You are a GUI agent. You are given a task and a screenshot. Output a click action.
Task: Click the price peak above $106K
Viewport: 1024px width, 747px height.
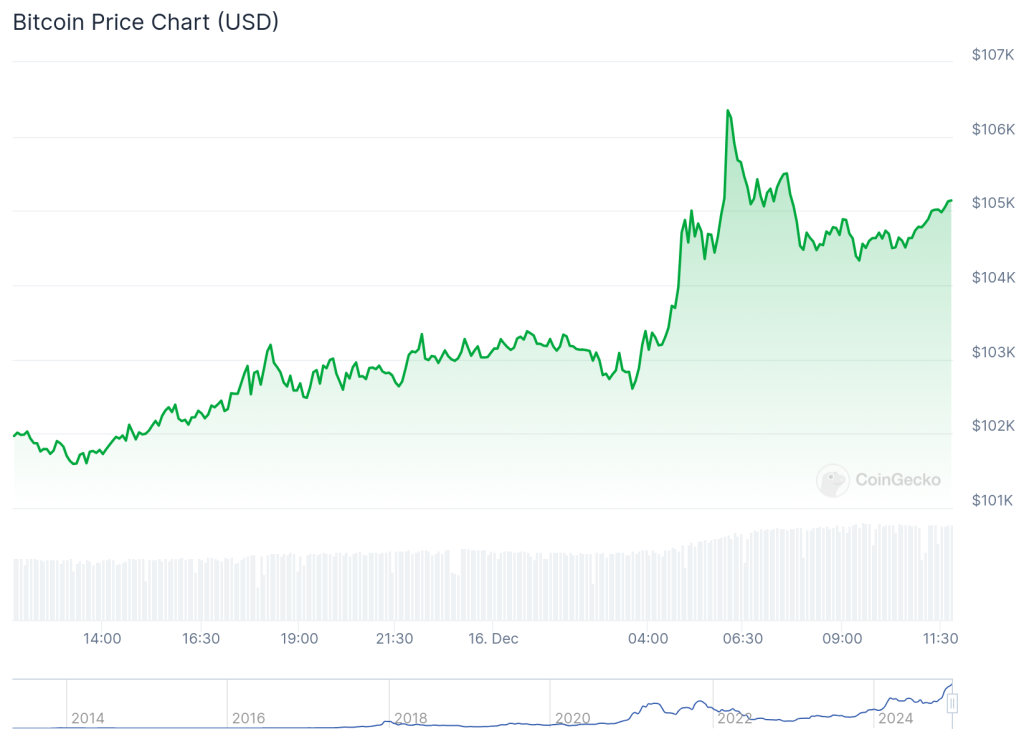point(727,111)
